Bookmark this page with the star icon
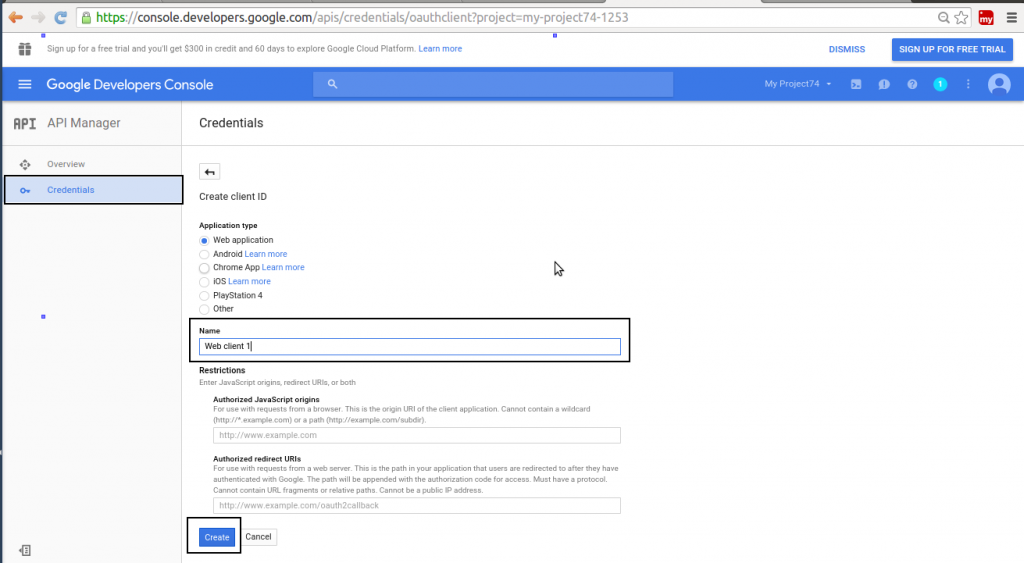1024x563 pixels. (961, 18)
